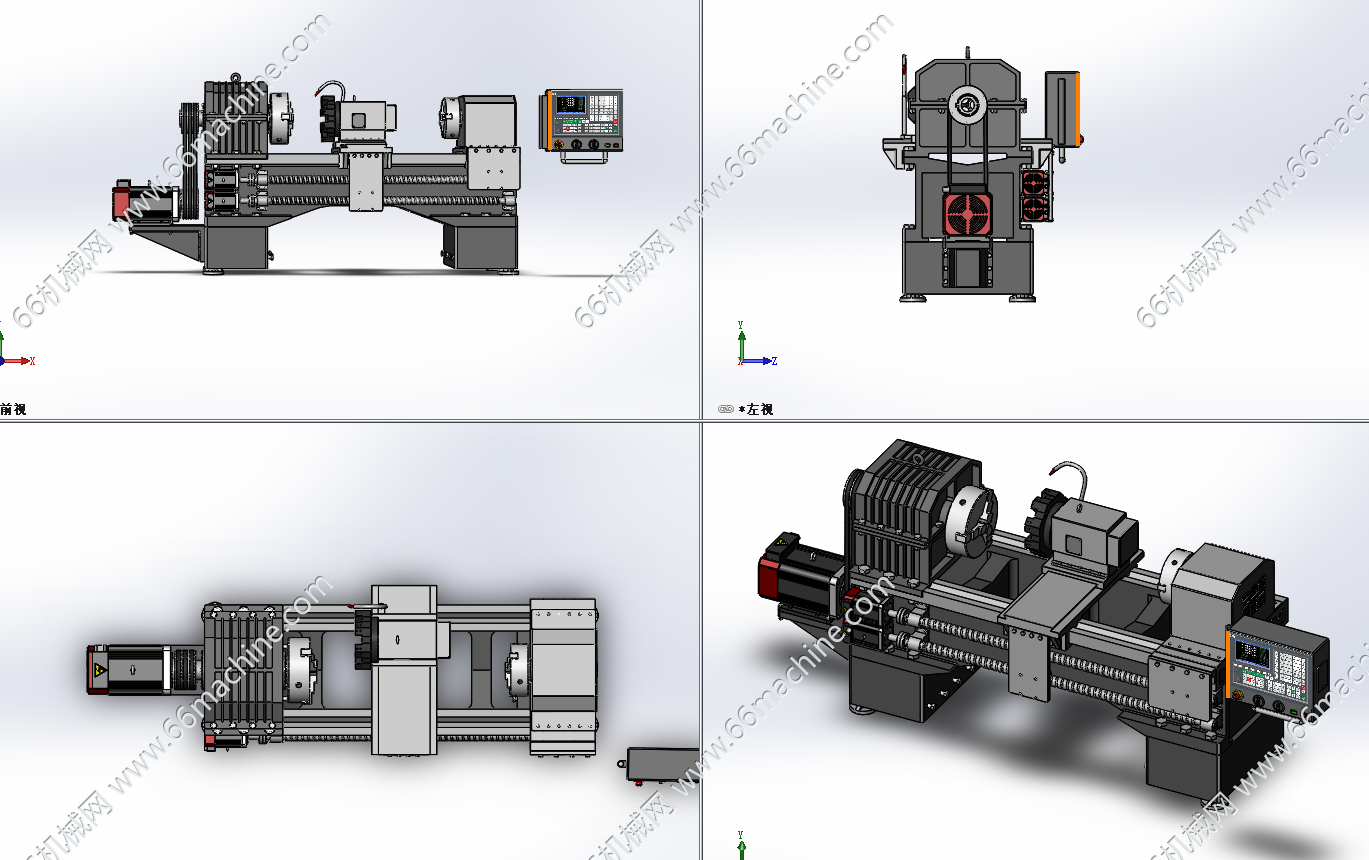1369x860 pixels.
Task: Select the small twin red fans in left view
Action: 1033,195
